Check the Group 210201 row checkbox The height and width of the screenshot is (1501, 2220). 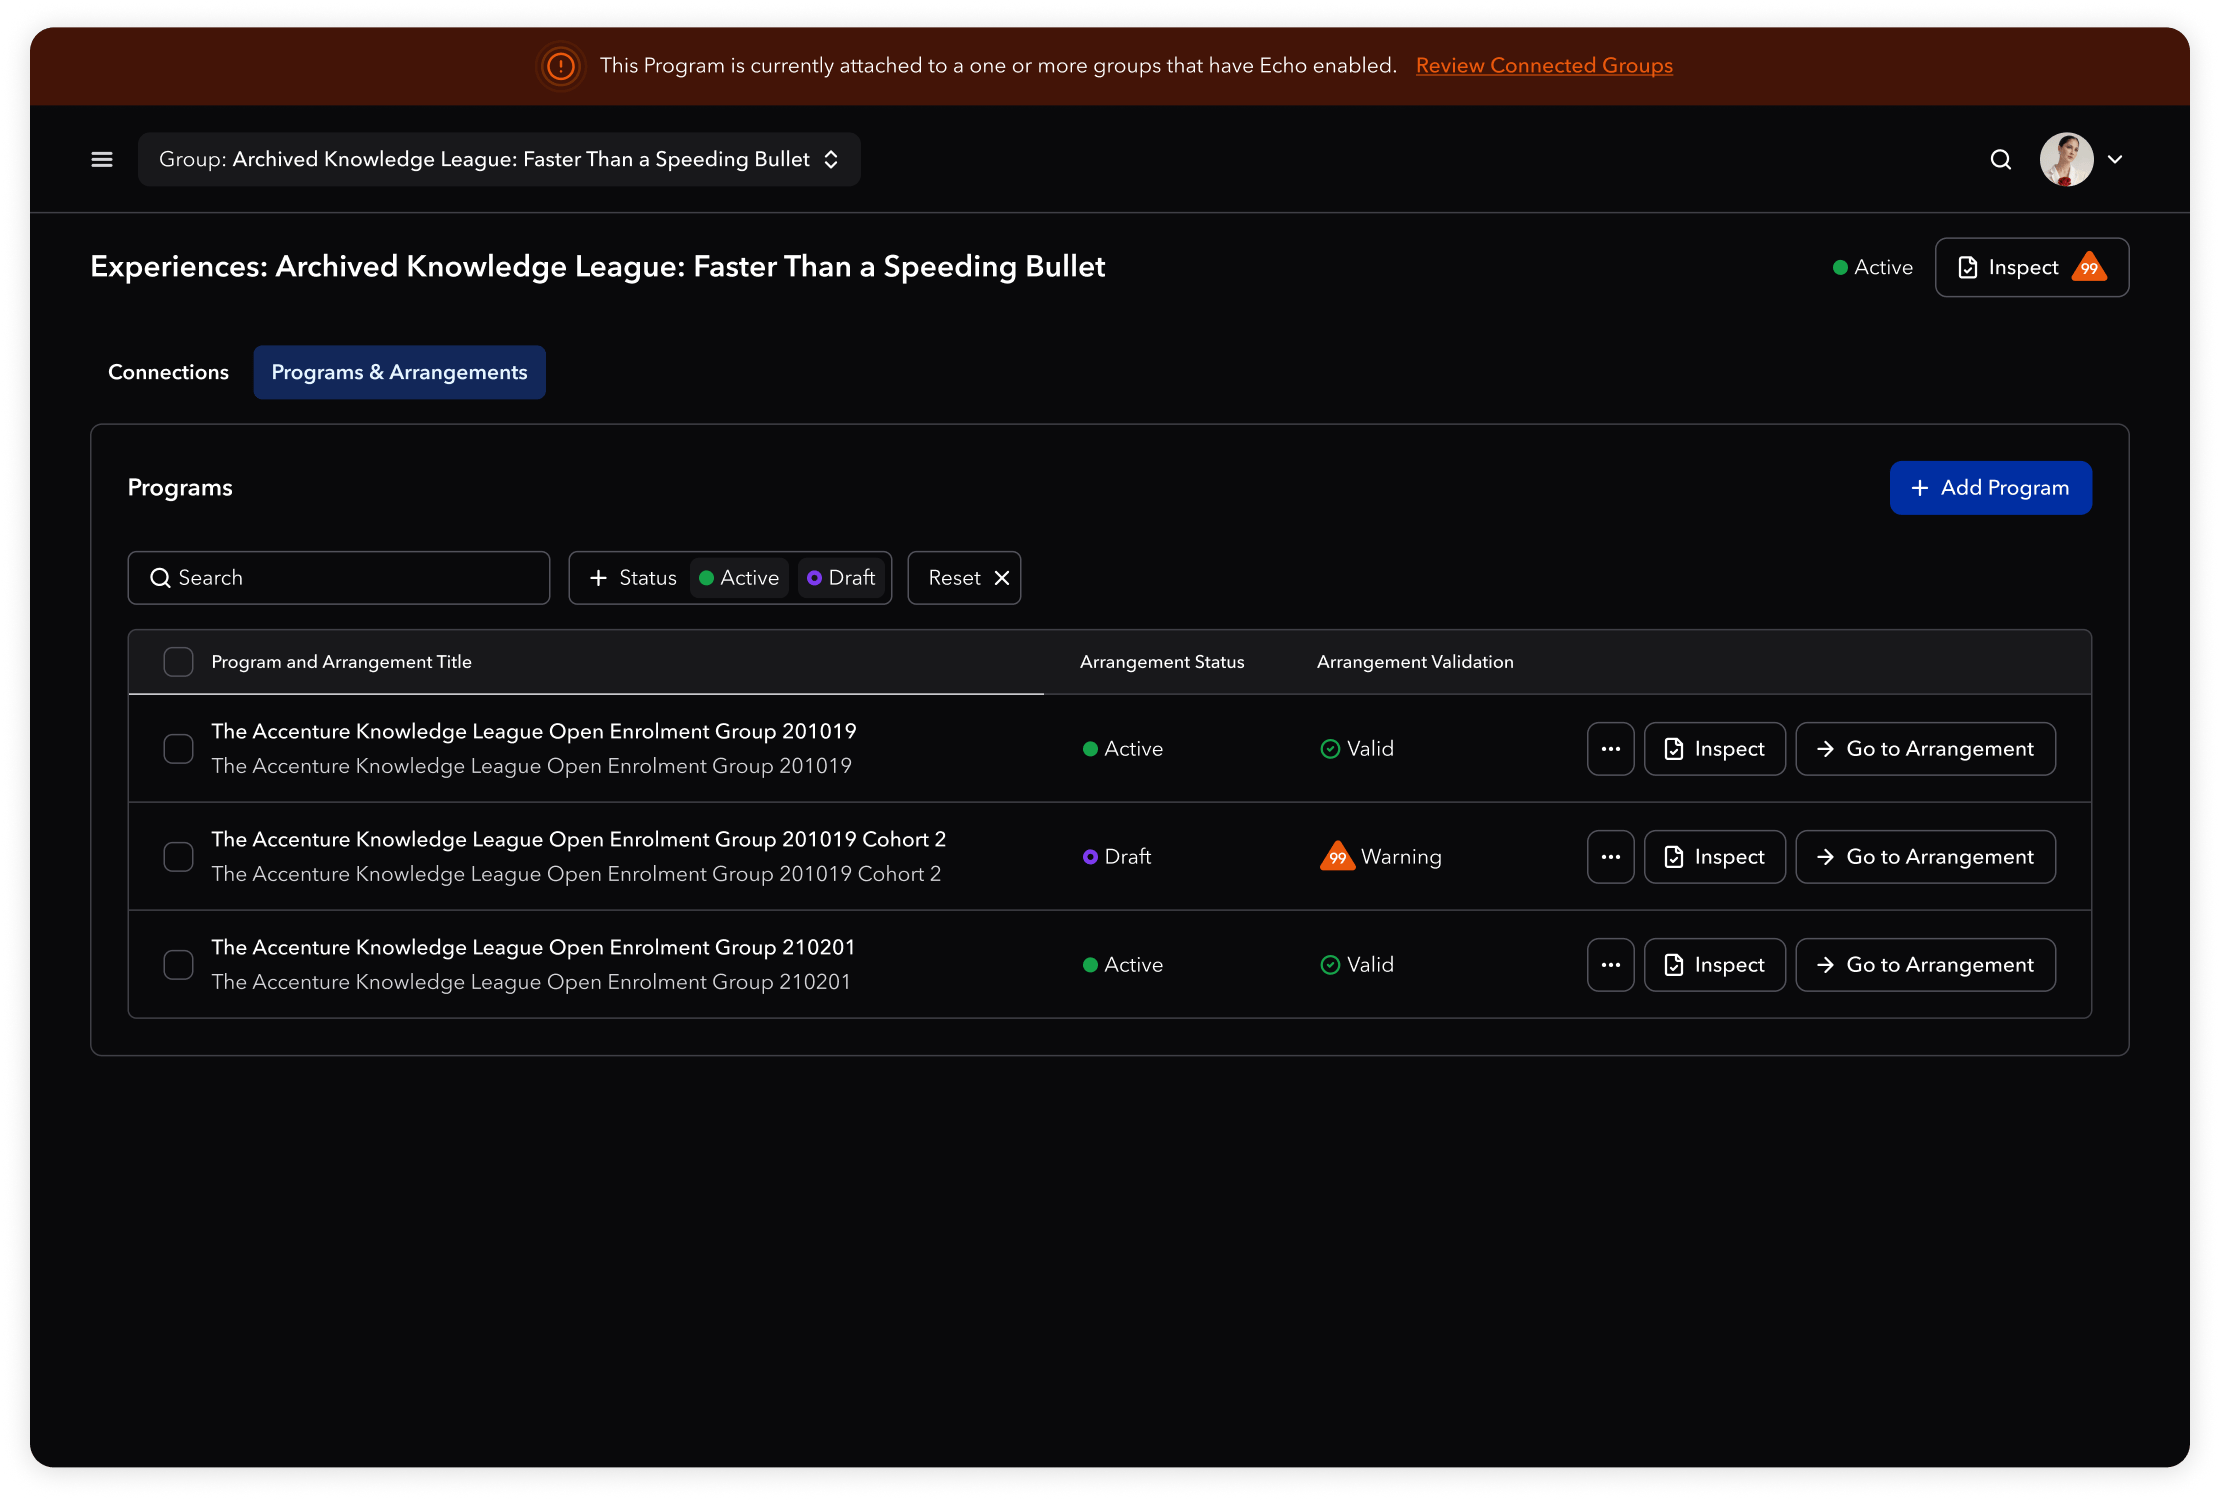click(x=178, y=965)
